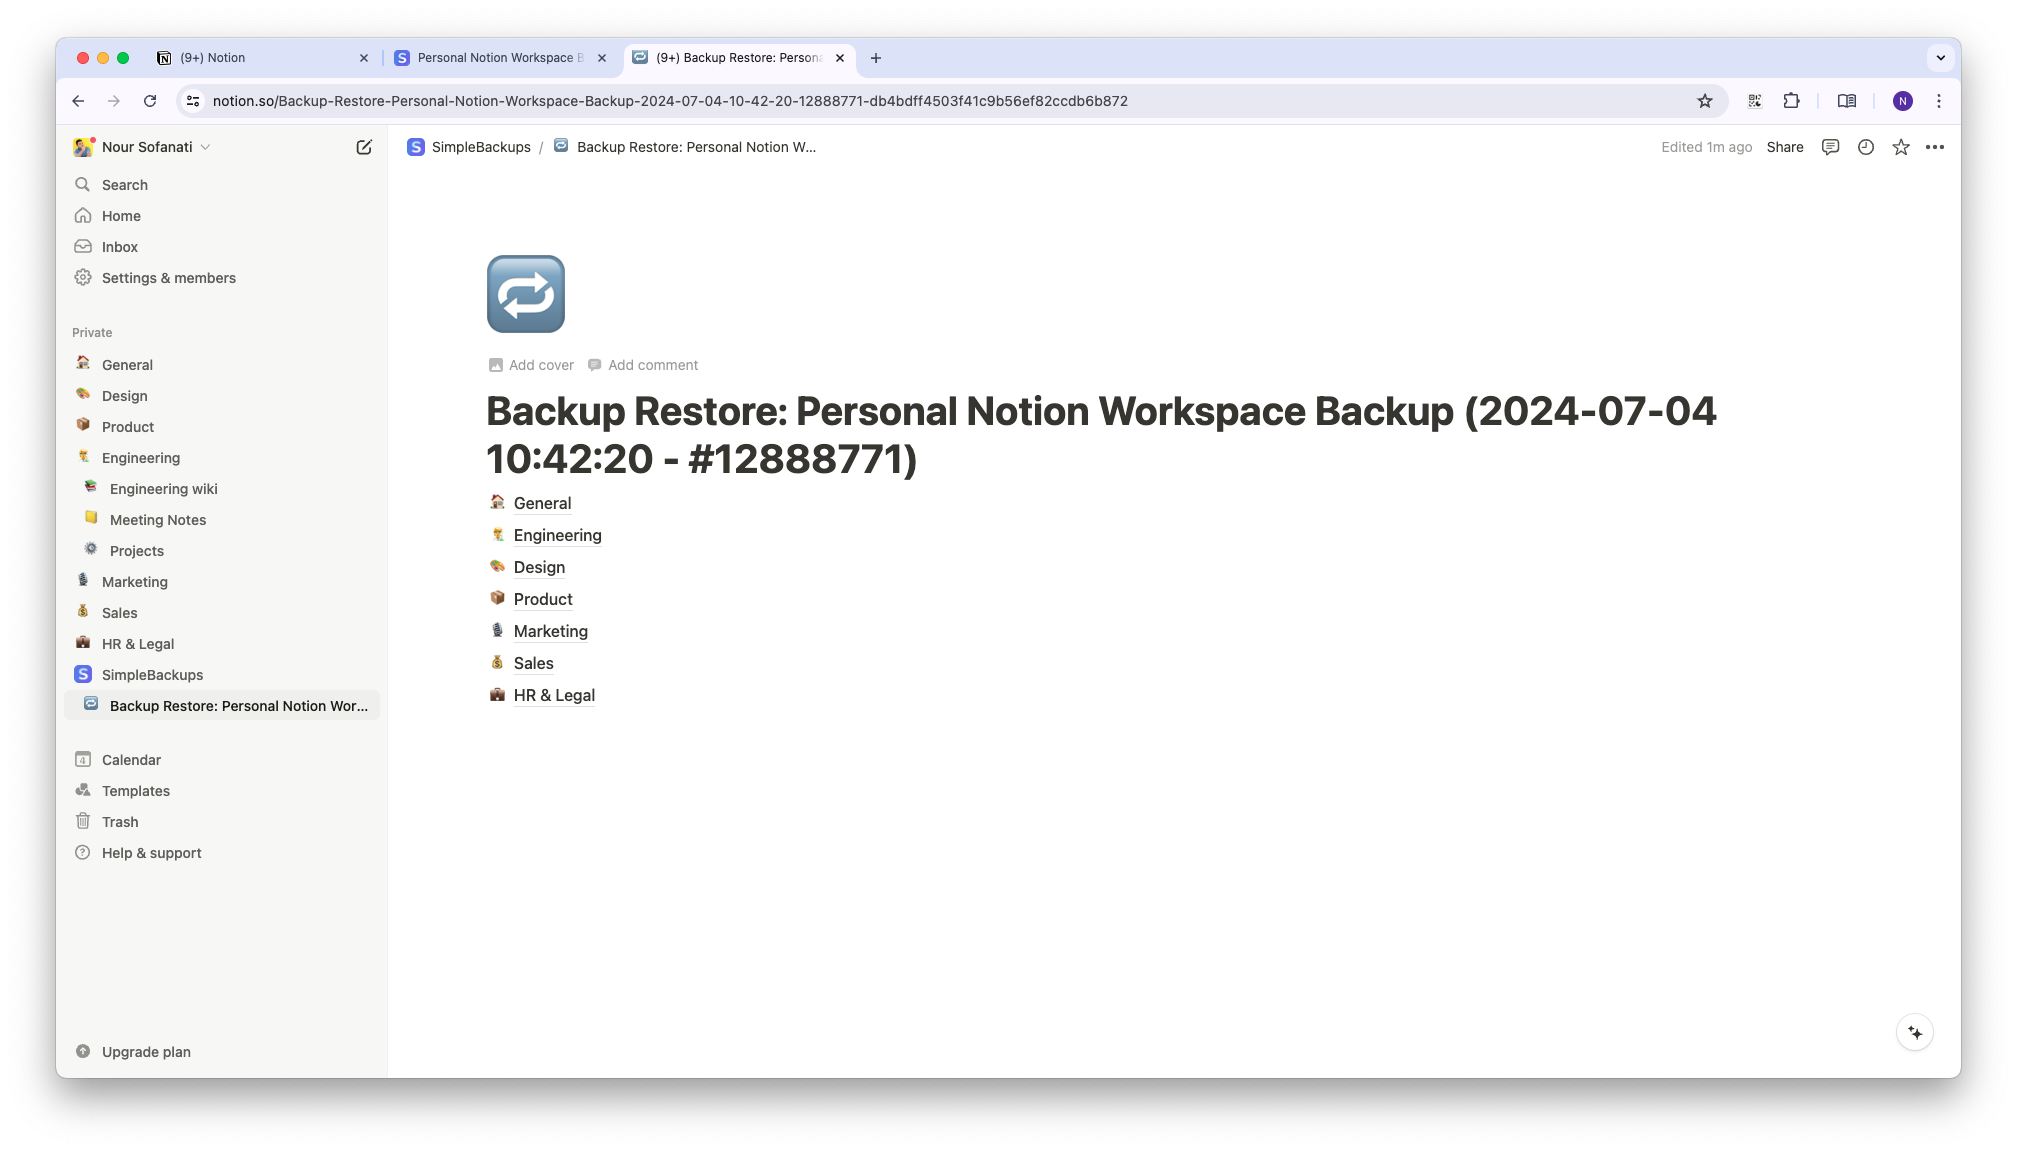Open Trash from the sidebar
Screen dimensions: 2017x1152
pos(119,821)
